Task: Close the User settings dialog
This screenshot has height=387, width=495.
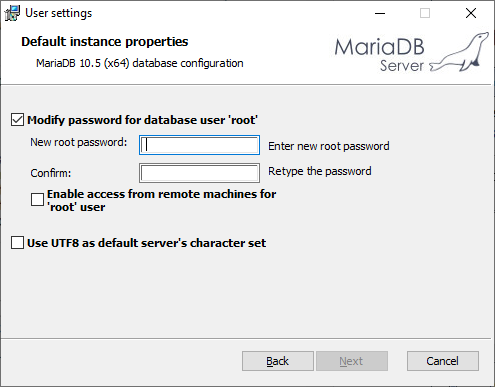Action: click(x=471, y=13)
